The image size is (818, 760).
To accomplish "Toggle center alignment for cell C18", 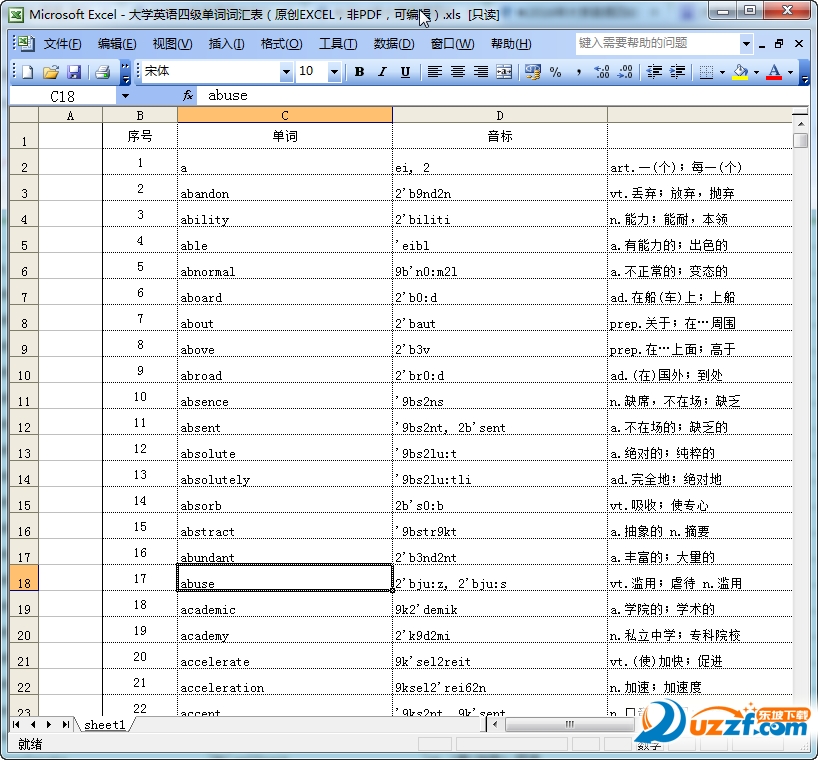I will coord(457,72).
